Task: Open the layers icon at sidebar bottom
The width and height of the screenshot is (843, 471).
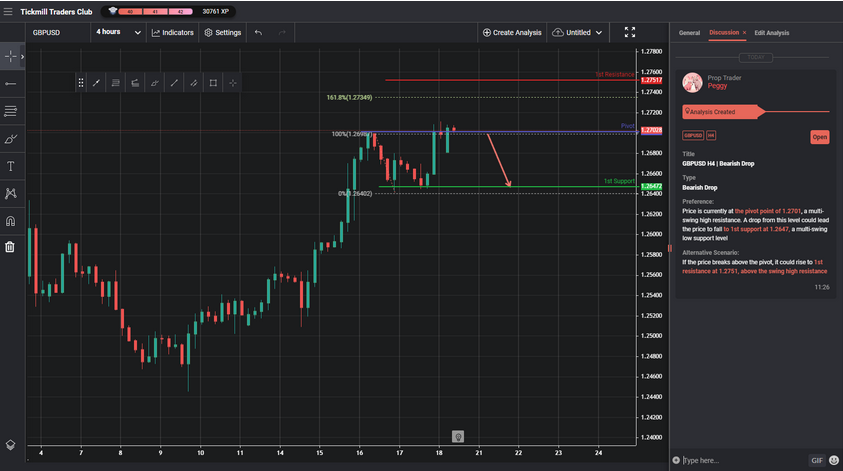Action: [x=10, y=445]
